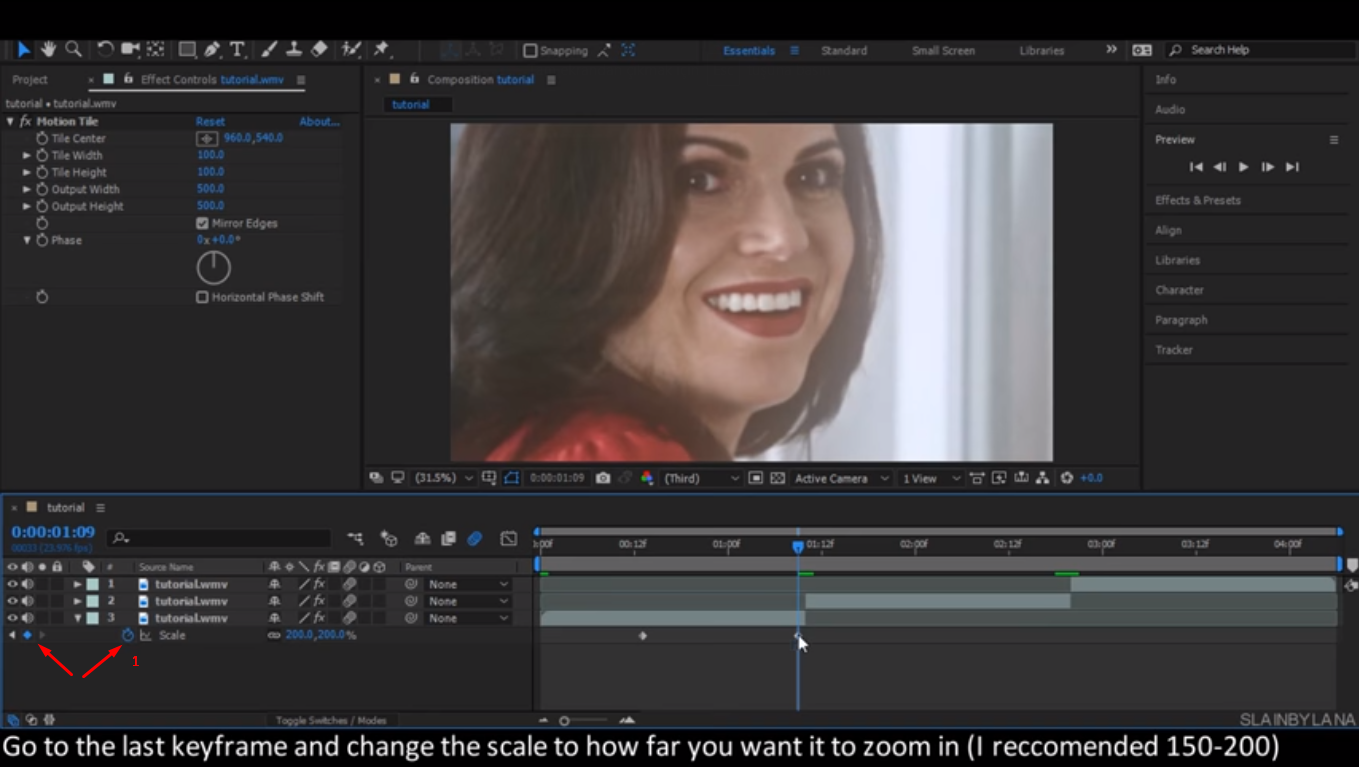Collapse the Phase property
Image resolution: width=1359 pixels, height=767 pixels.
pyautogui.click(x=27, y=240)
